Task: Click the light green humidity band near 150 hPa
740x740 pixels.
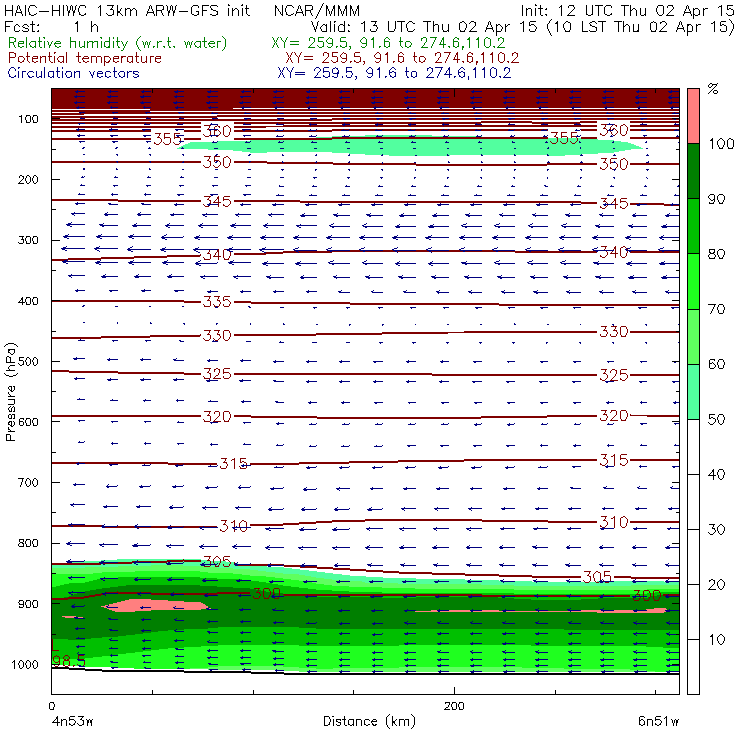Action: click(411, 145)
